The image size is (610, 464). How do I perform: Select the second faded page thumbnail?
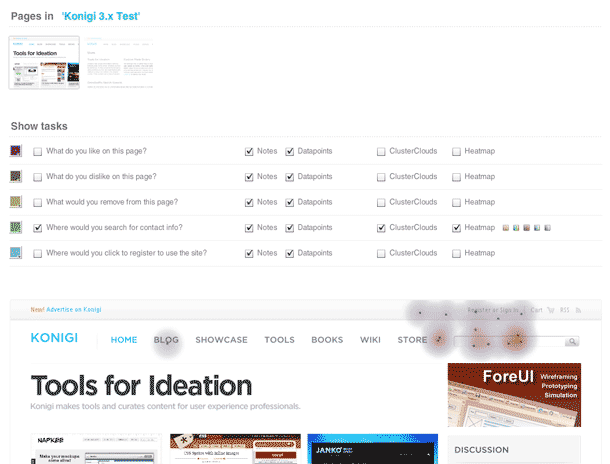click(119, 63)
